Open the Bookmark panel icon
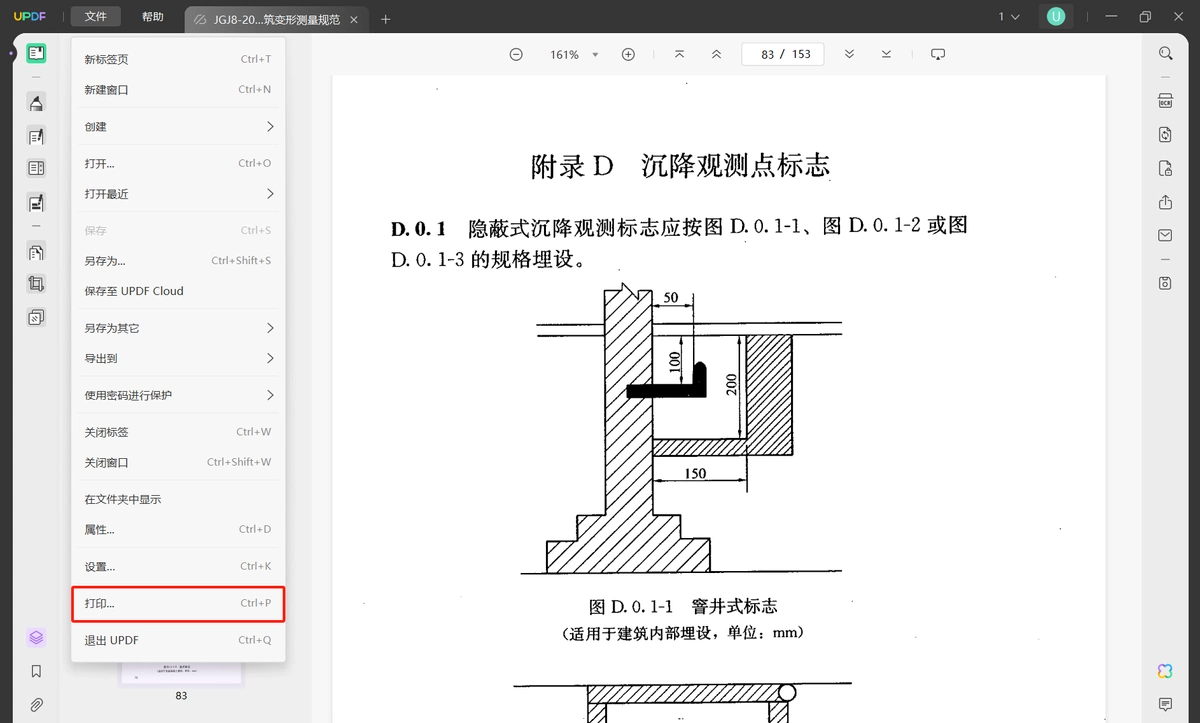Viewport: 1200px width, 723px height. (x=36, y=671)
